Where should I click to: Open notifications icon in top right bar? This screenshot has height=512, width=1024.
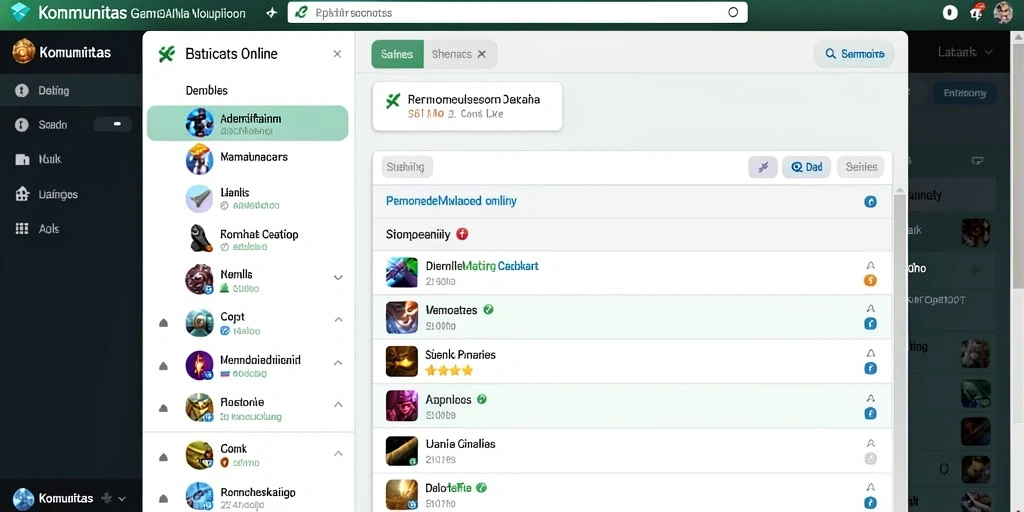(977, 12)
